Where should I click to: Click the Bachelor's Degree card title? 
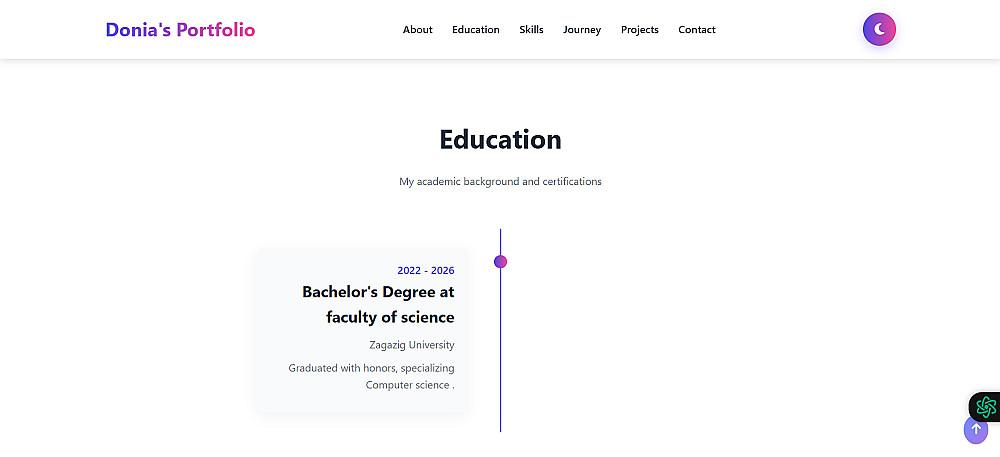(378, 304)
